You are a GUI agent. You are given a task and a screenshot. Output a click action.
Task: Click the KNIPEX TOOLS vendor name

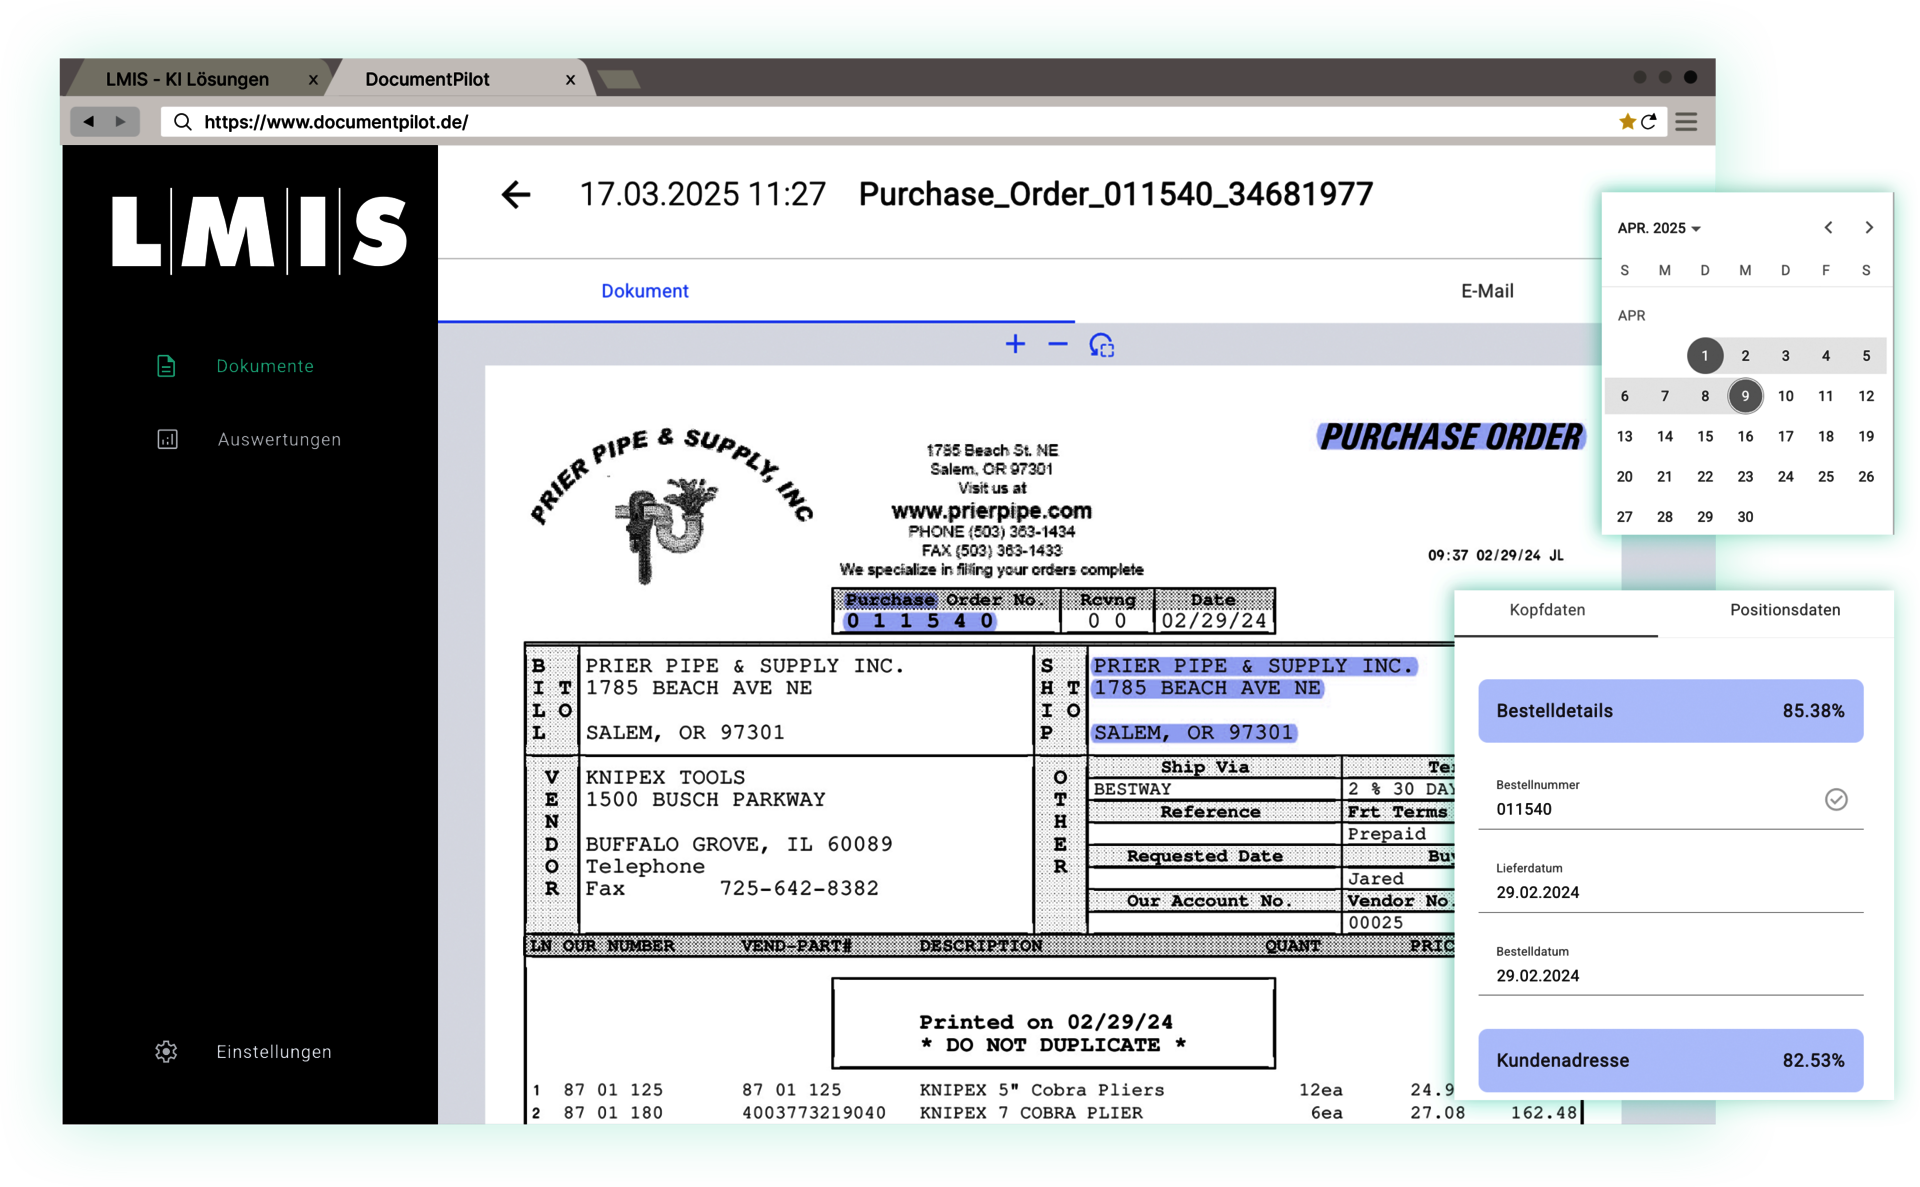(665, 777)
